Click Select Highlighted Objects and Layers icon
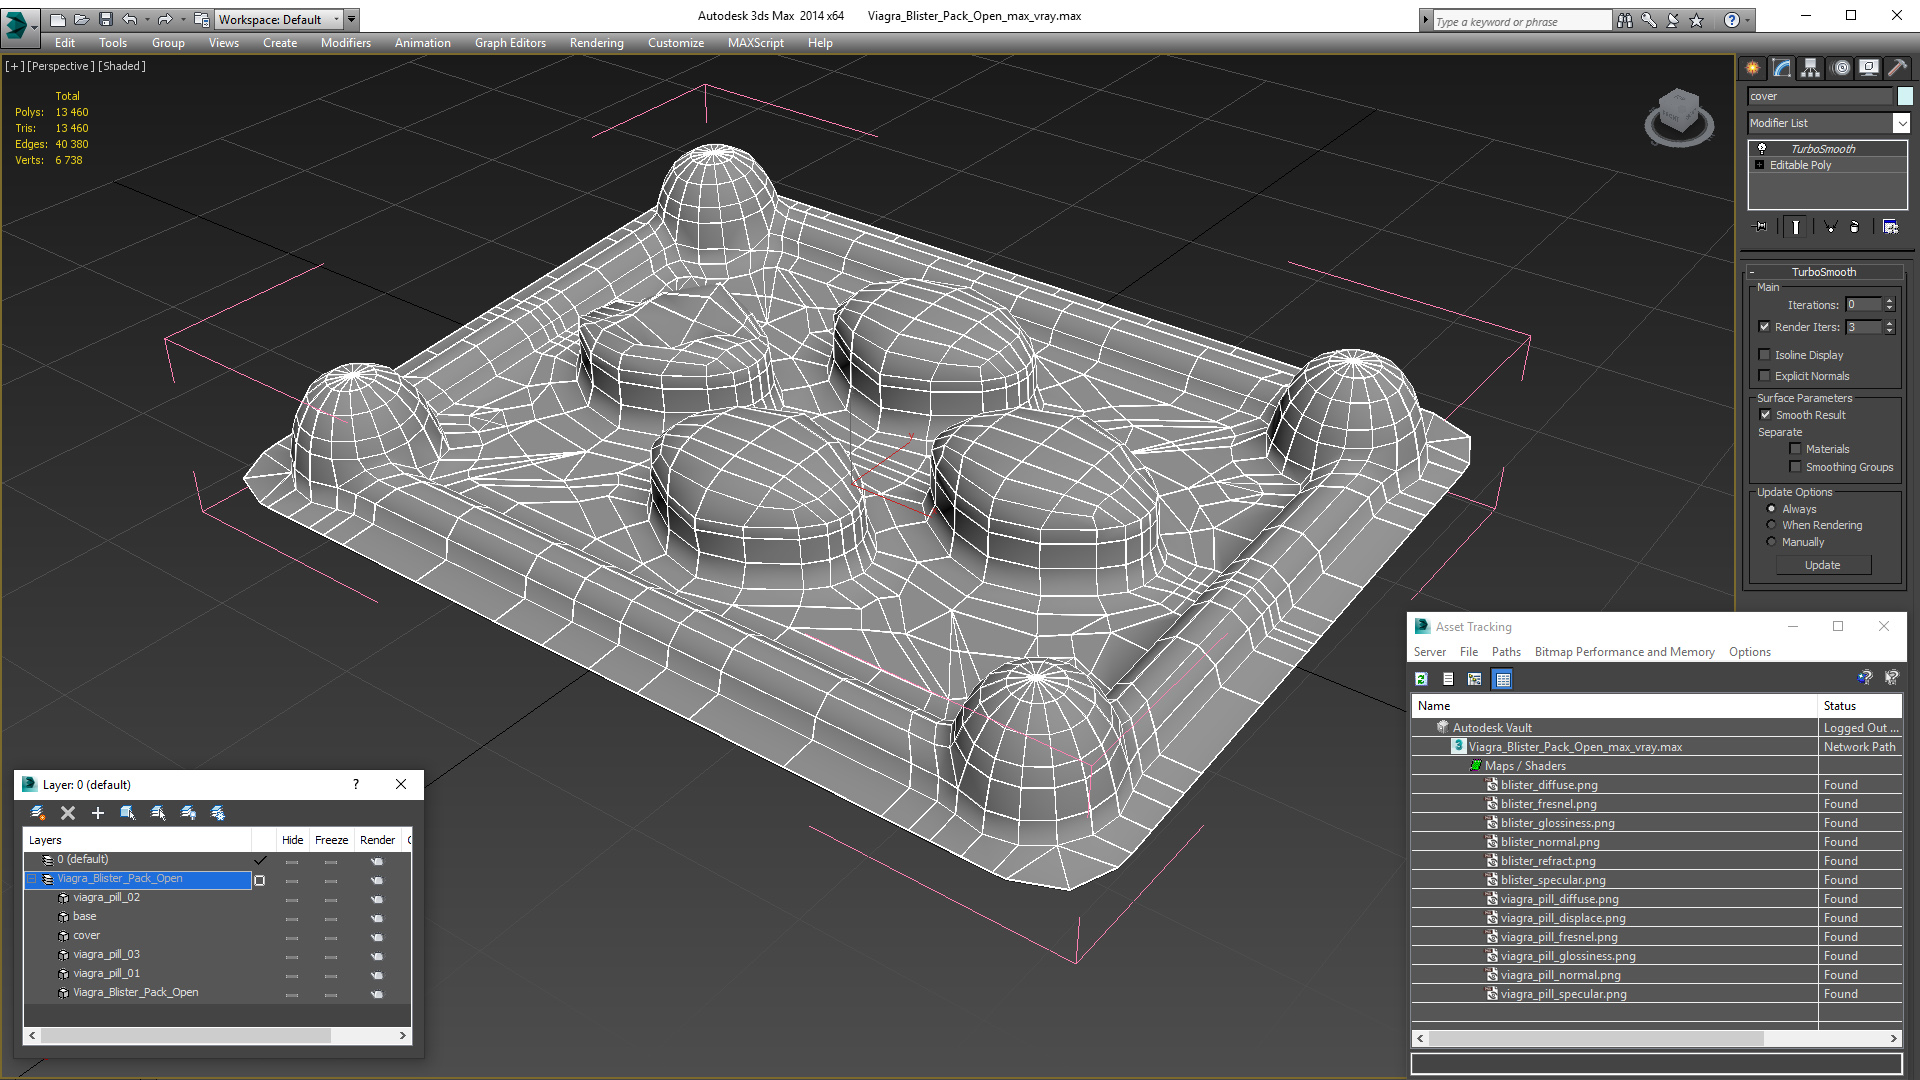This screenshot has width=1920, height=1080. [128, 813]
